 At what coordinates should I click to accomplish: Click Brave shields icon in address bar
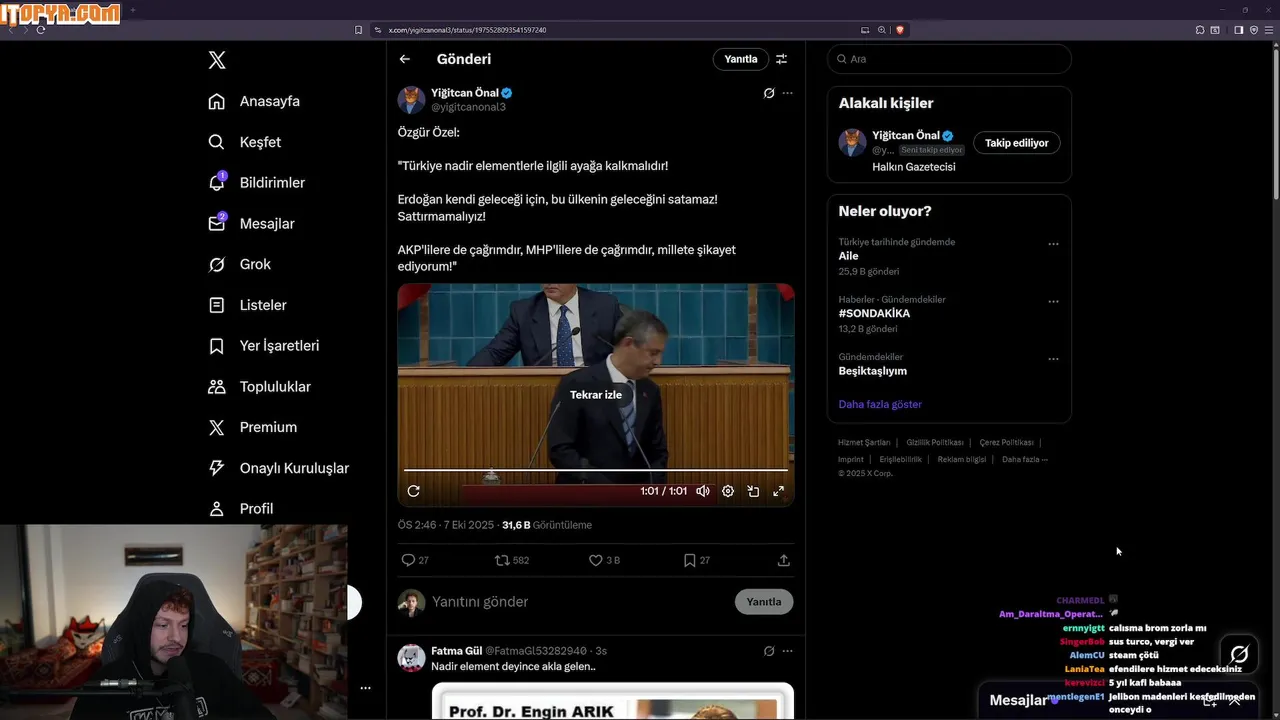point(900,30)
